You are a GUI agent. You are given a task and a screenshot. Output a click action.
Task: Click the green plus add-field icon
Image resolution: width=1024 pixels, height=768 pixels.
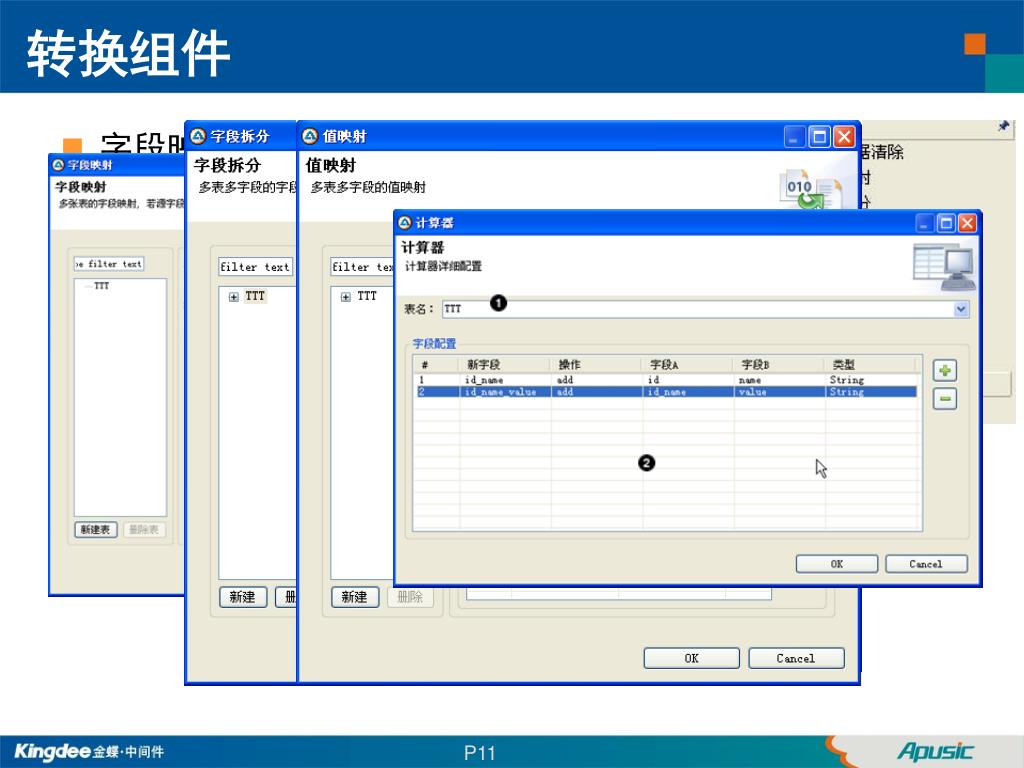944,371
